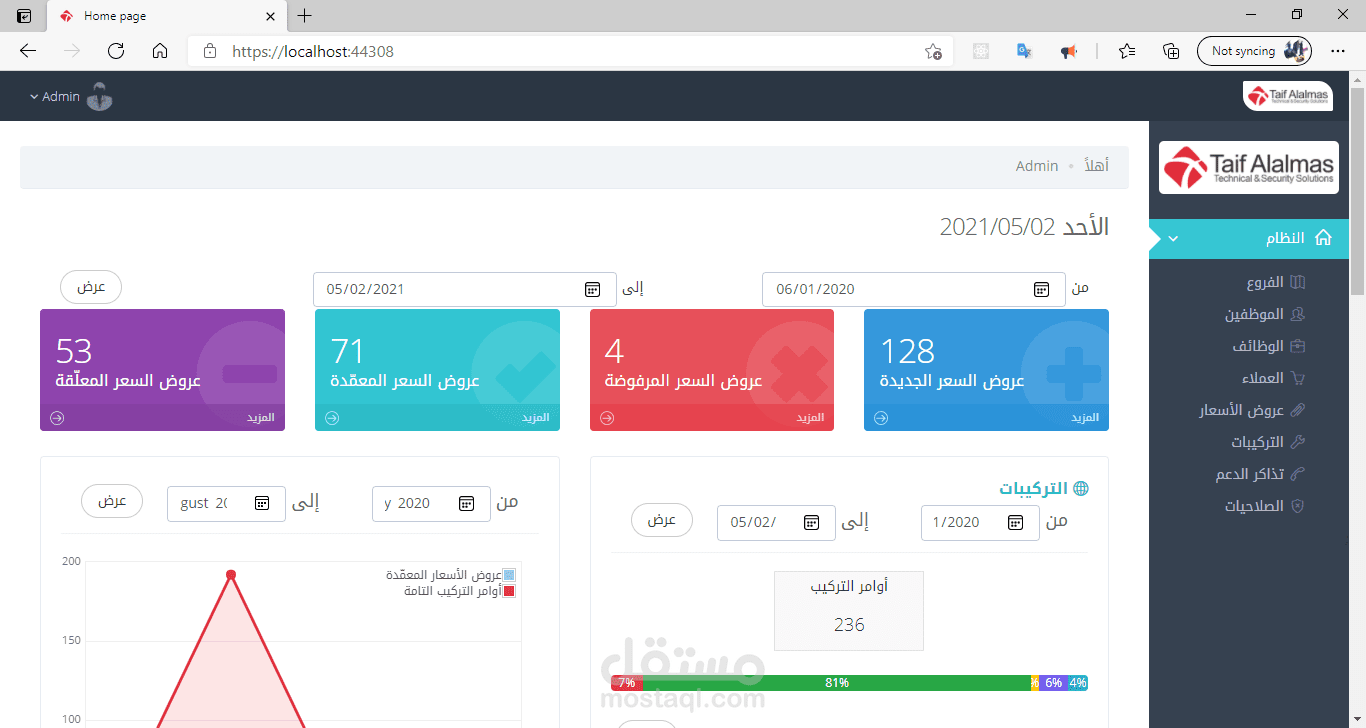Open calendar picker of chart panel 'إلى' date
The image size is (1366, 728).
(x=262, y=503)
